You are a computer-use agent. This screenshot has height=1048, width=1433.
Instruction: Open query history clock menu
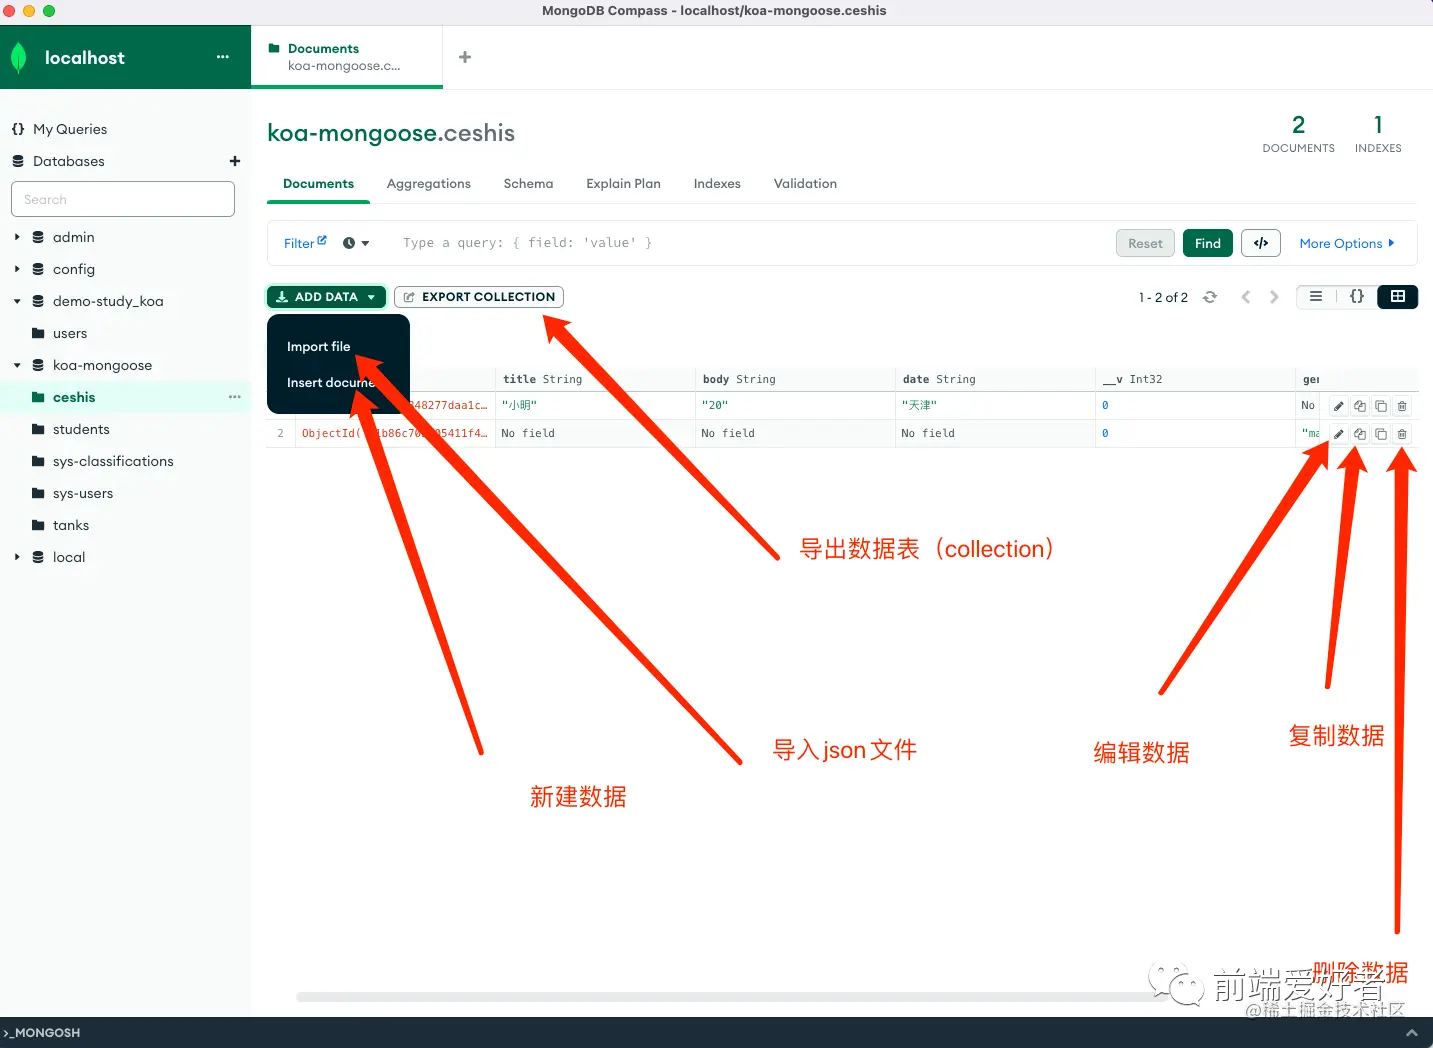tap(356, 243)
